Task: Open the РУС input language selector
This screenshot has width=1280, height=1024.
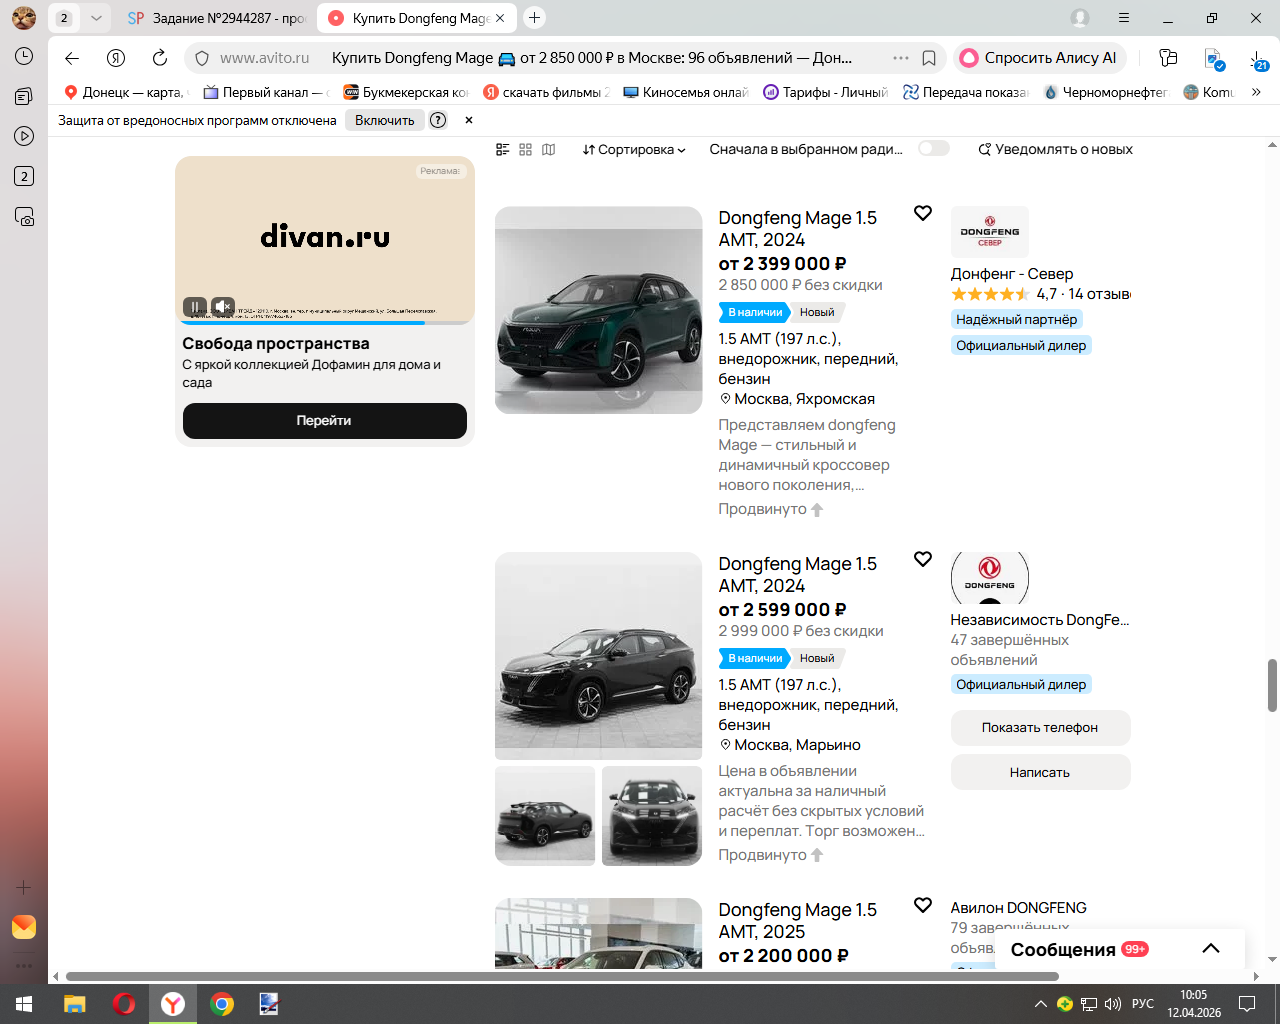Action: (1143, 1004)
